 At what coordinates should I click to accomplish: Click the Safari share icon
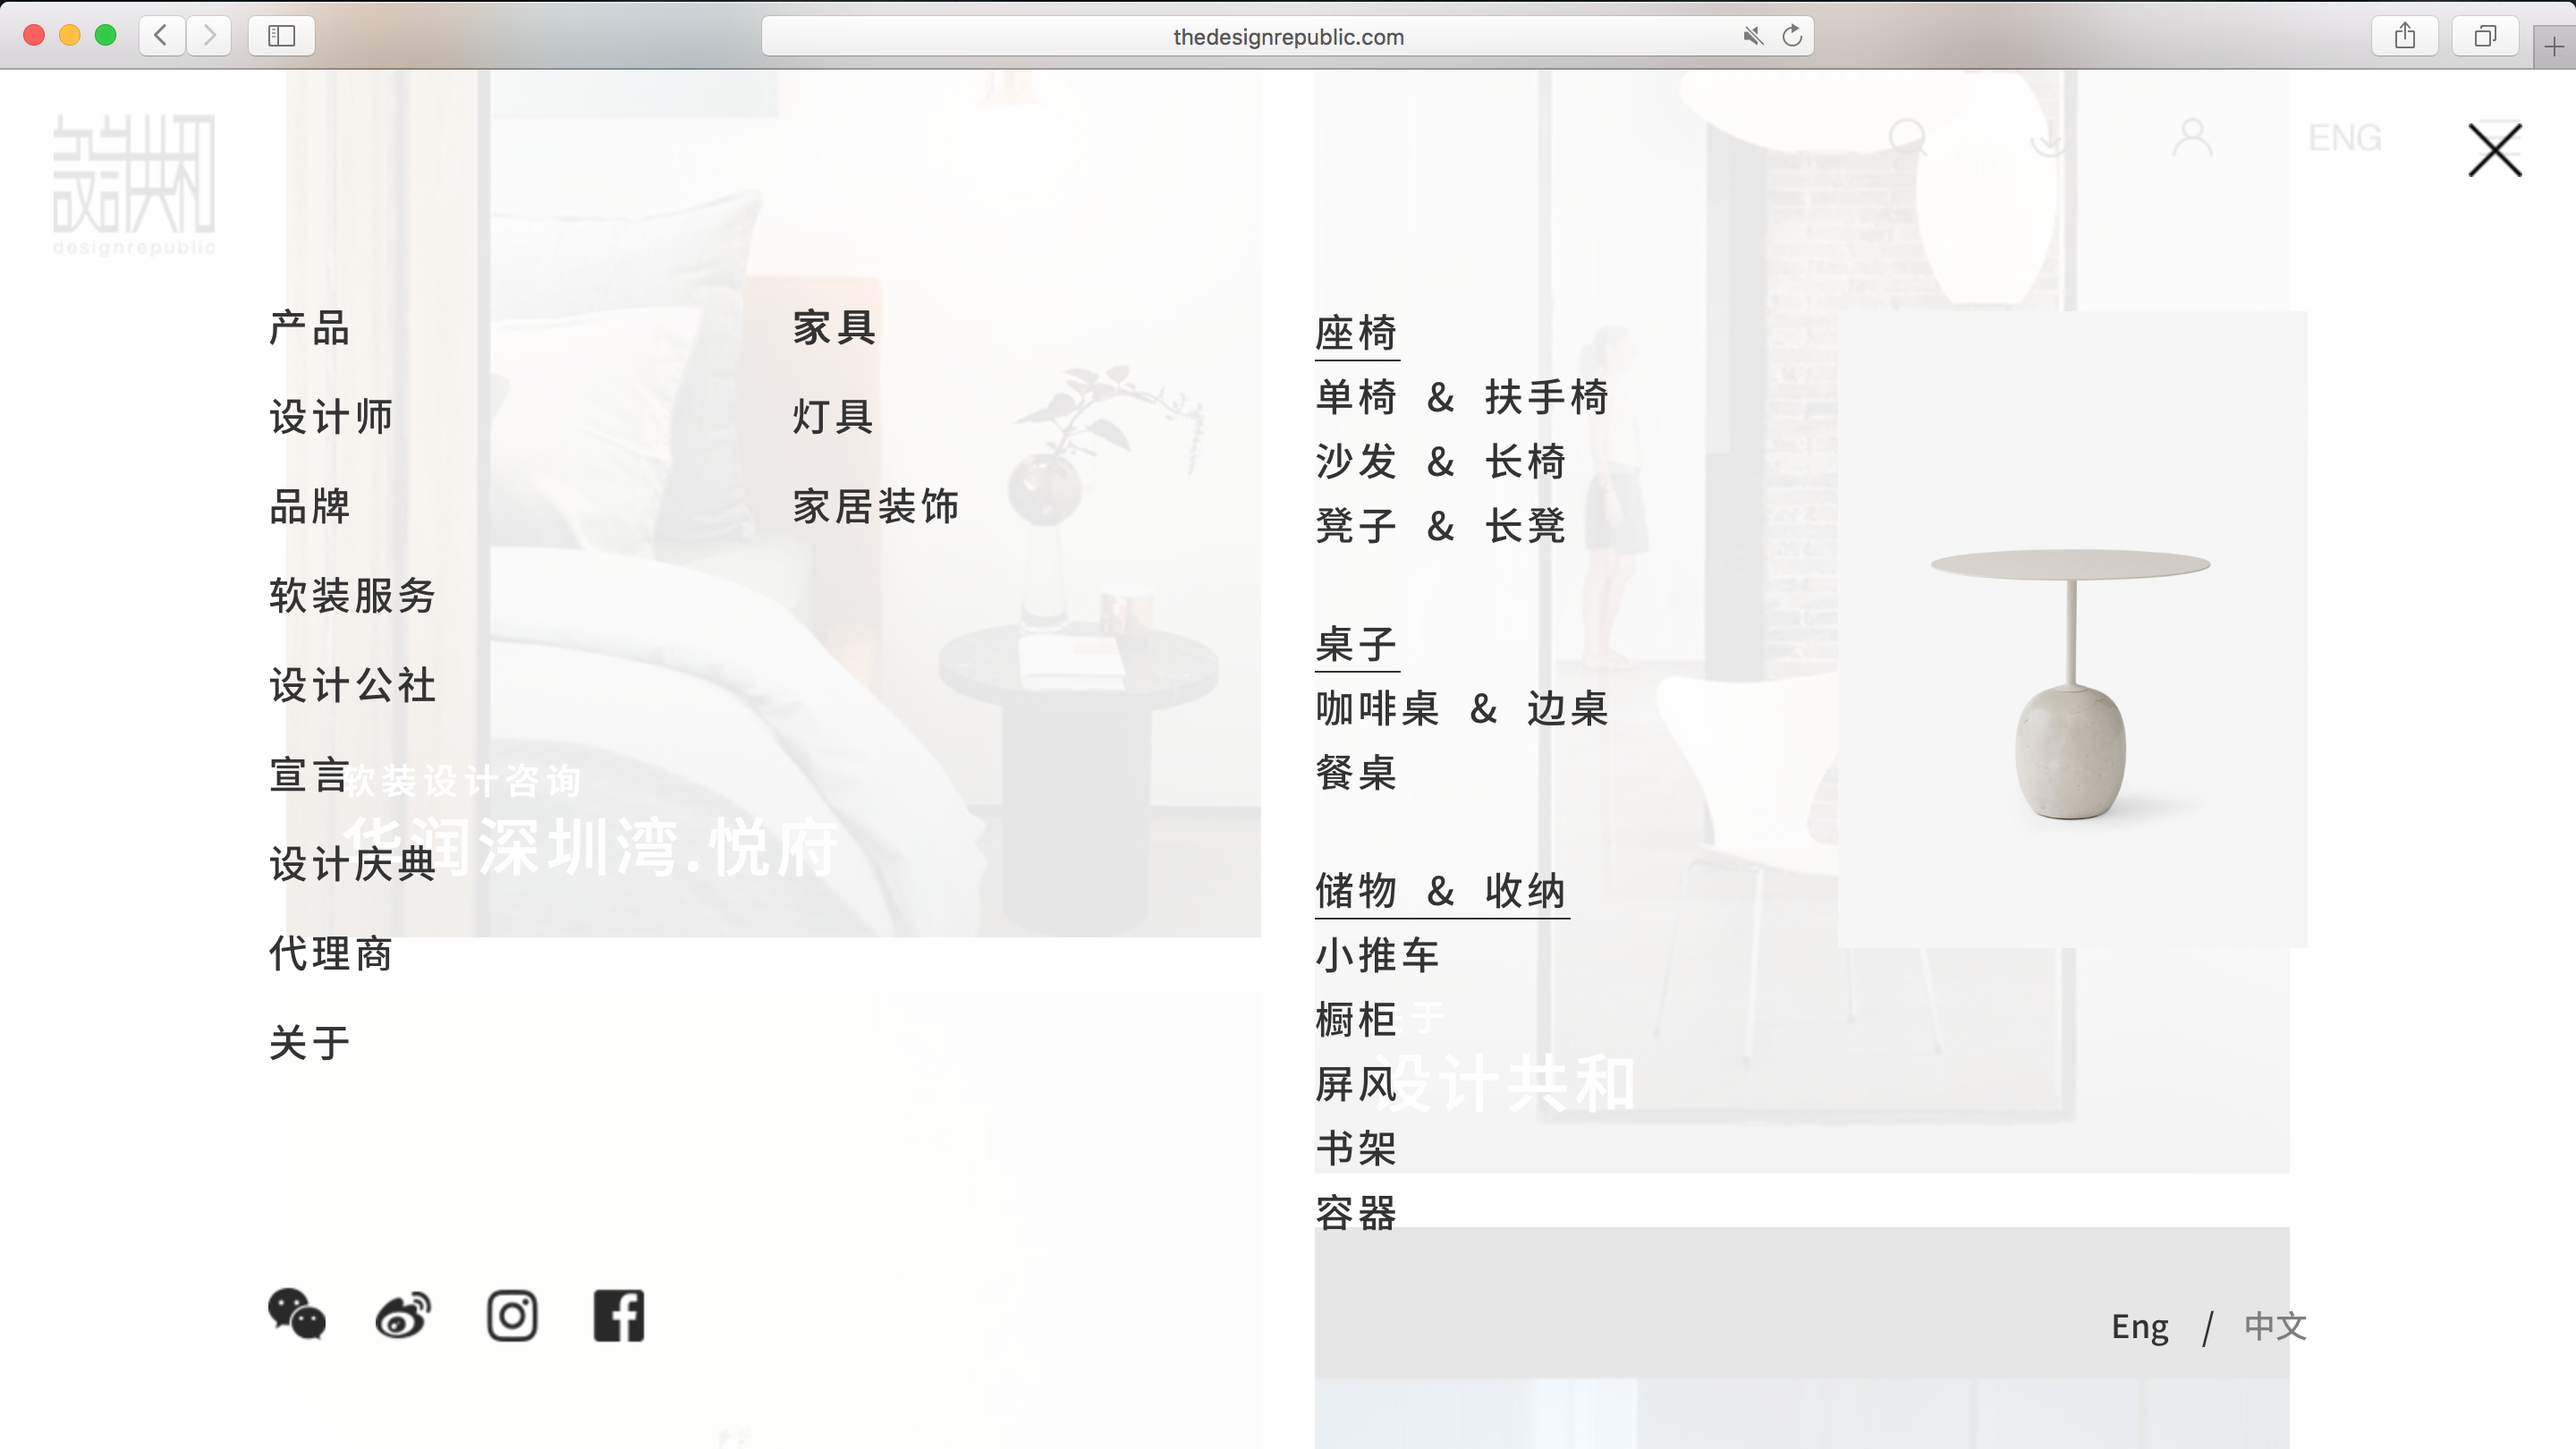click(x=2405, y=37)
